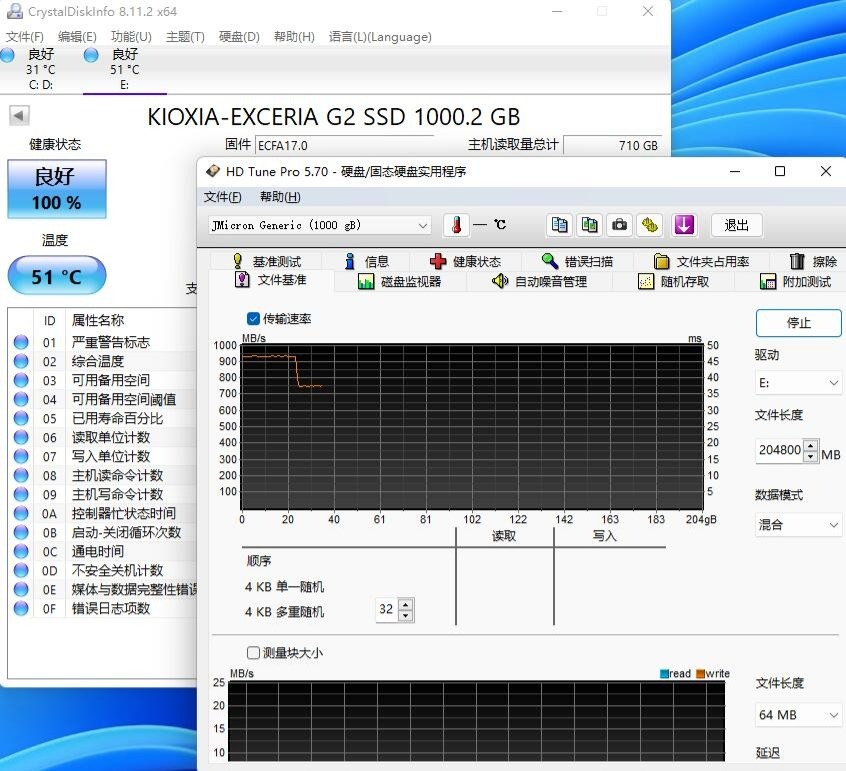Save screenshot with the camera icon
The width and height of the screenshot is (846, 771).
point(619,224)
